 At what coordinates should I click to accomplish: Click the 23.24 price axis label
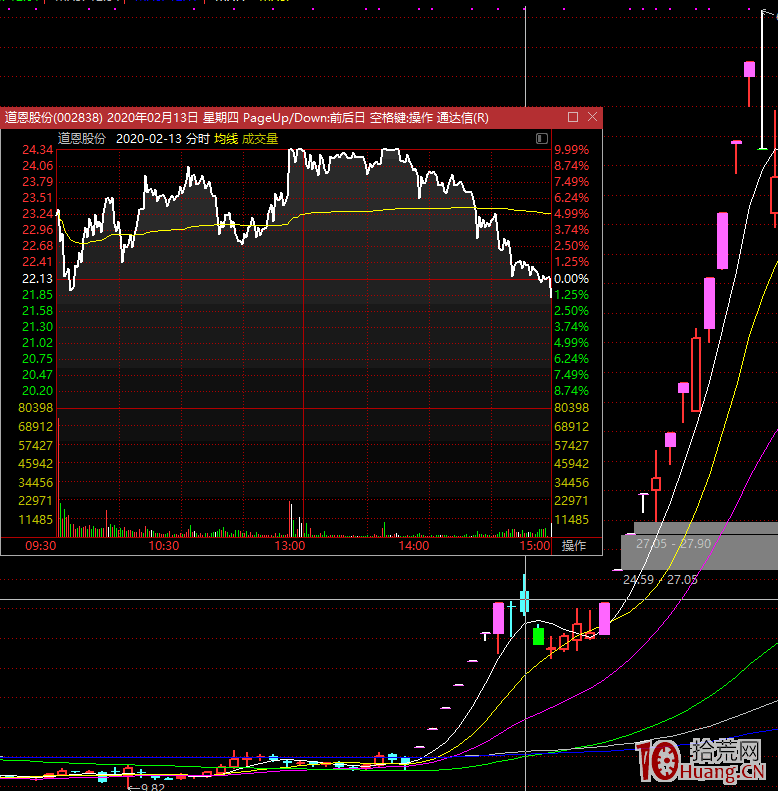click(x=37, y=214)
